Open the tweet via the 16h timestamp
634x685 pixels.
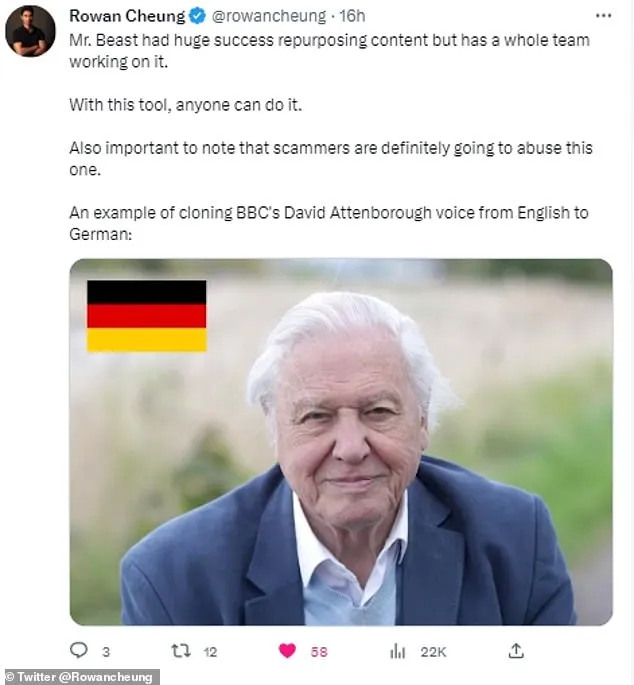point(352,16)
